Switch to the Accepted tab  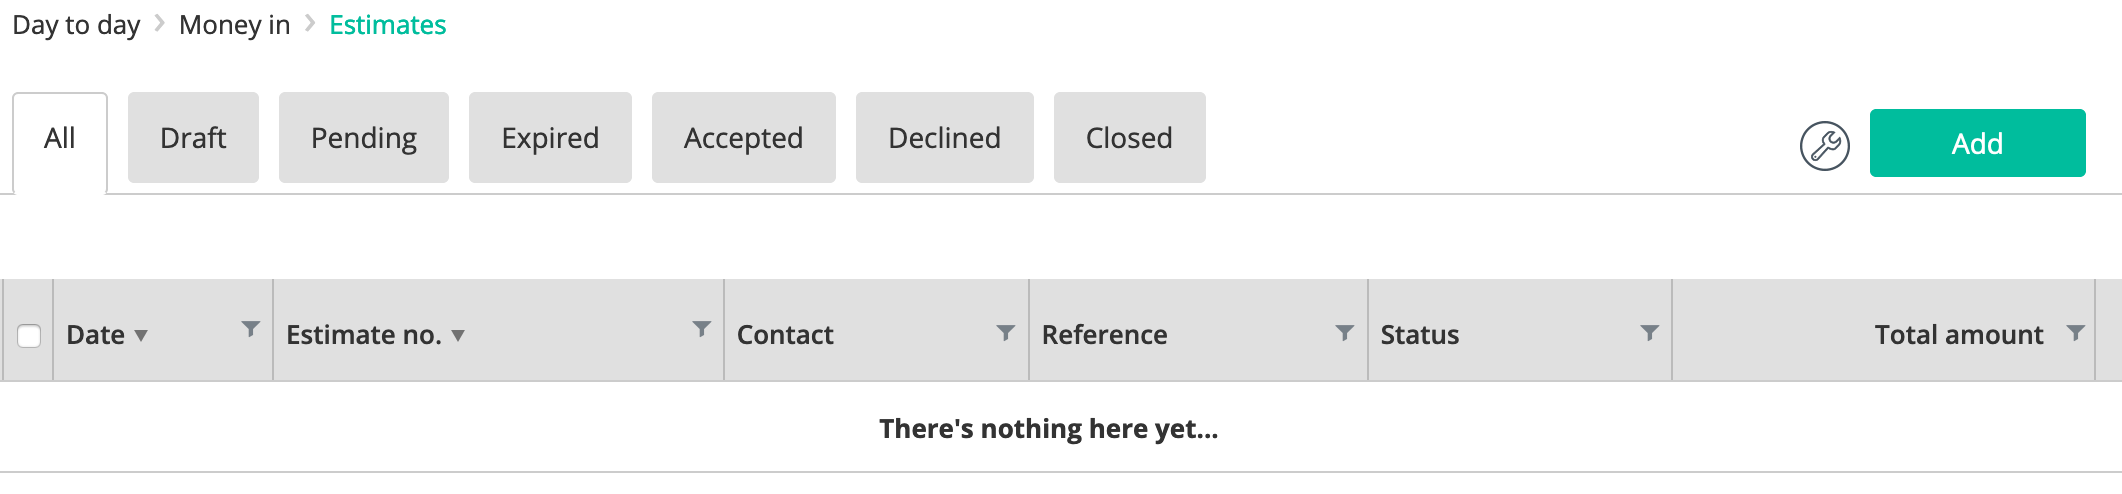[x=744, y=137]
